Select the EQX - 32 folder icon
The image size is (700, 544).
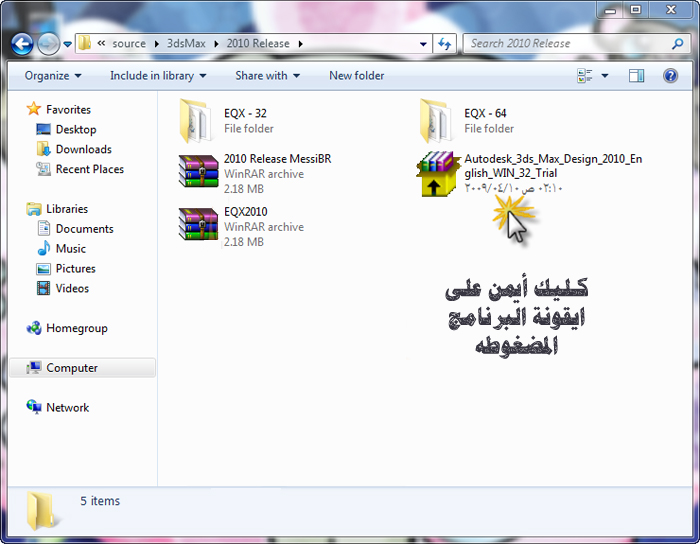[x=196, y=120]
